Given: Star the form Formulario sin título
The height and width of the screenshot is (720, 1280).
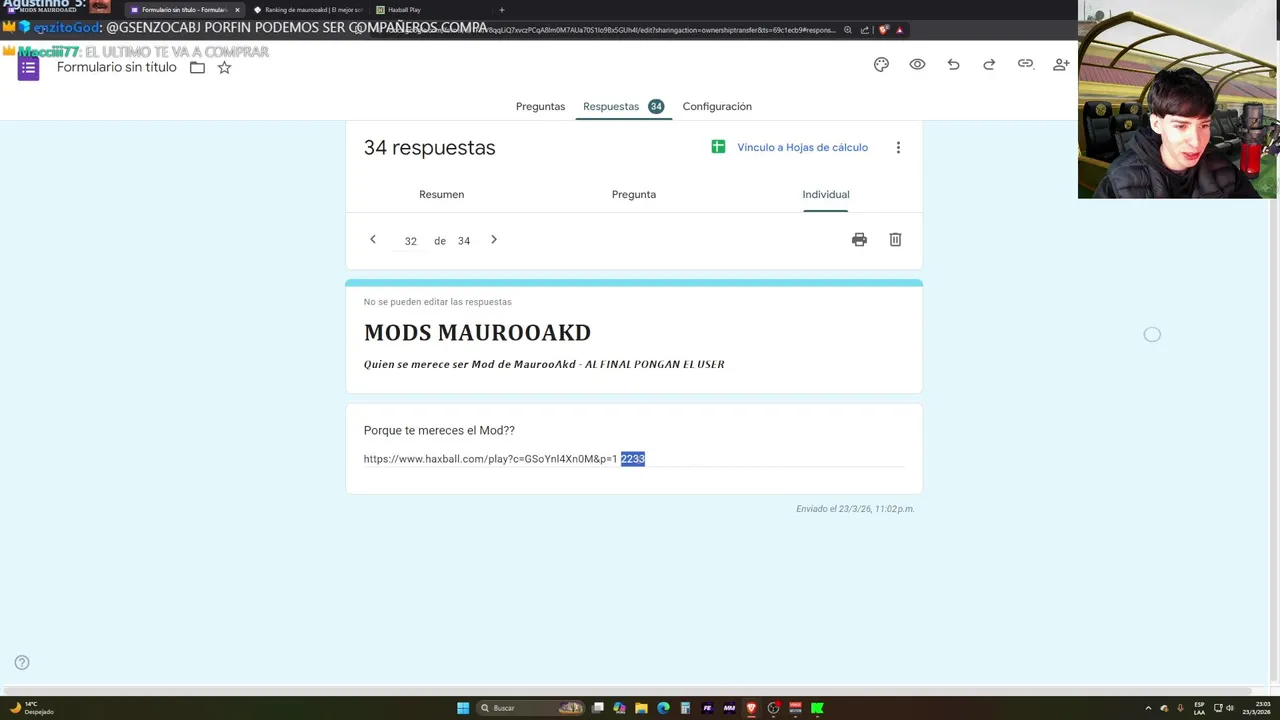Looking at the screenshot, I should pos(224,67).
